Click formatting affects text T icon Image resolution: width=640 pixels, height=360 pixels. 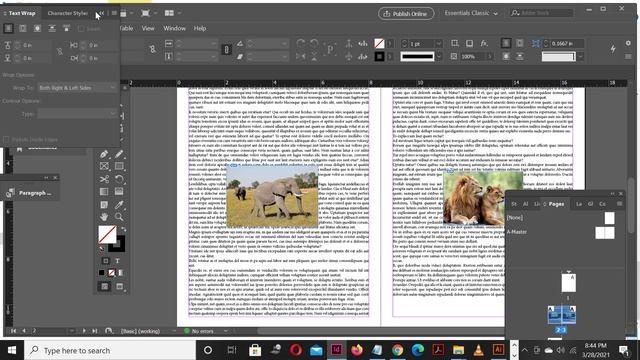117,261
